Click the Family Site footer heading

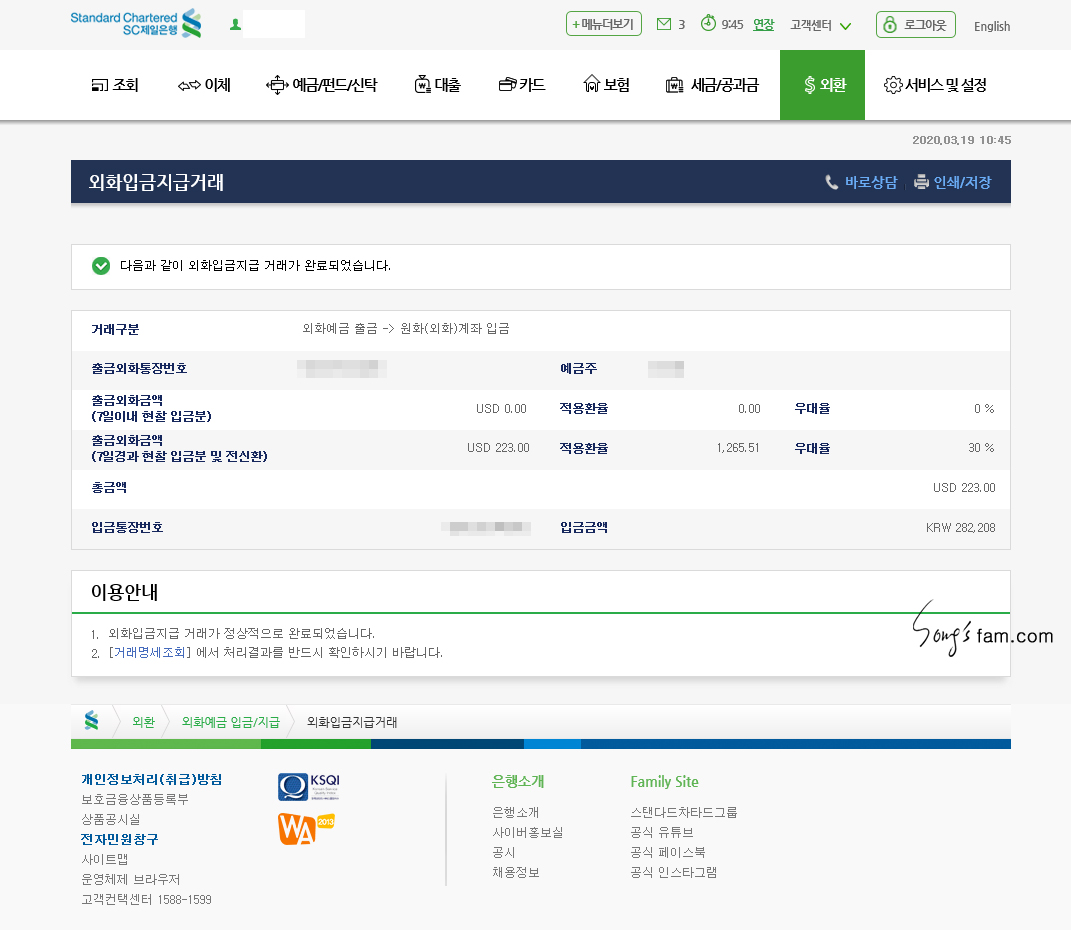665,782
